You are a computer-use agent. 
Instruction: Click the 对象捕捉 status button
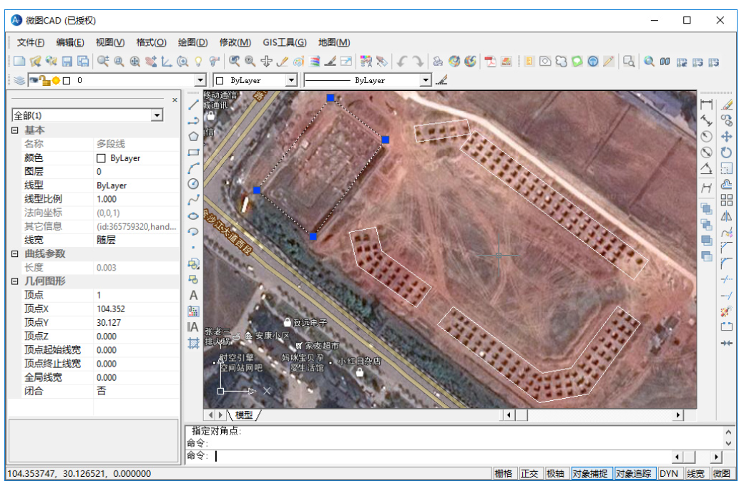tap(590, 474)
